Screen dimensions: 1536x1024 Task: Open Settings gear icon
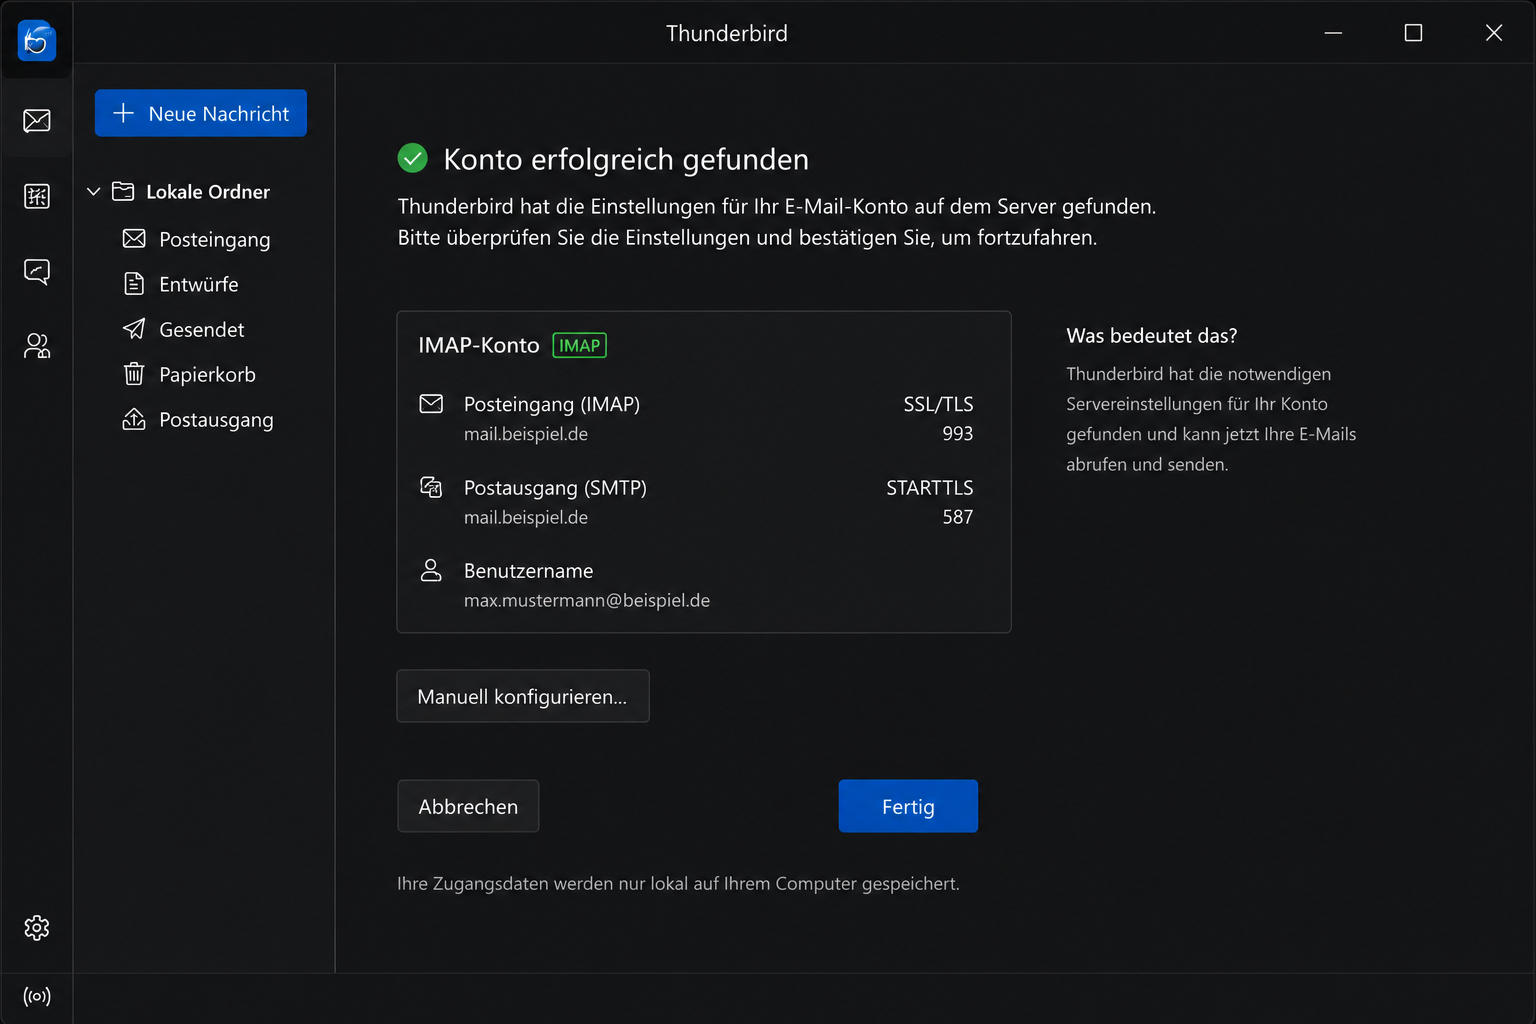coord(37,928)
